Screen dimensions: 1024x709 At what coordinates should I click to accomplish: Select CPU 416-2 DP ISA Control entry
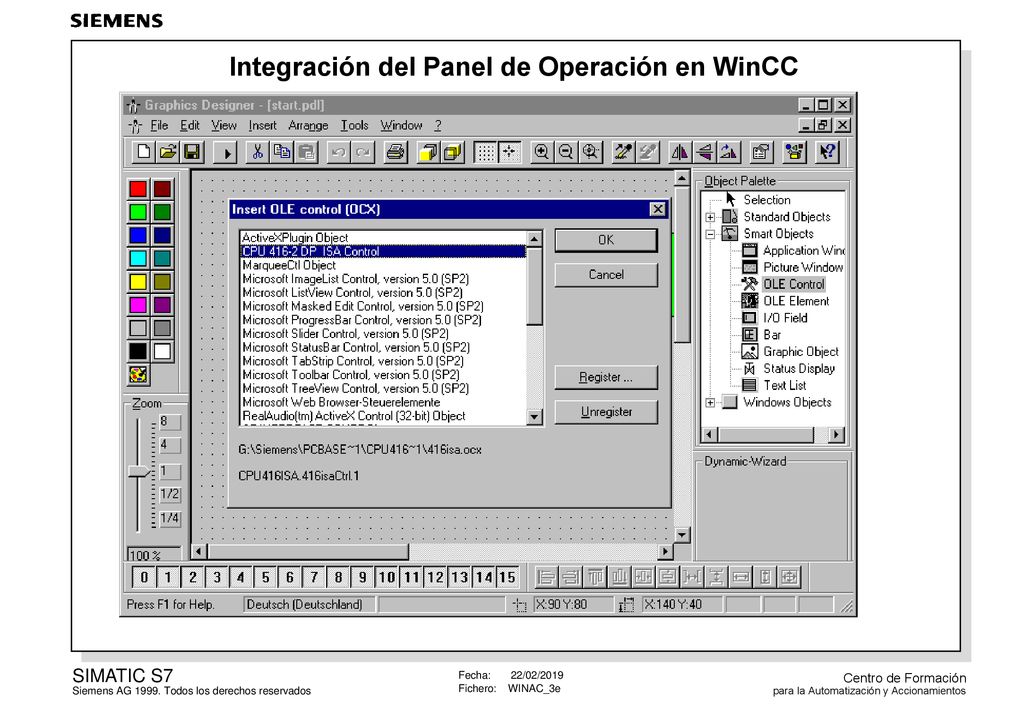(x=383, y=251)
